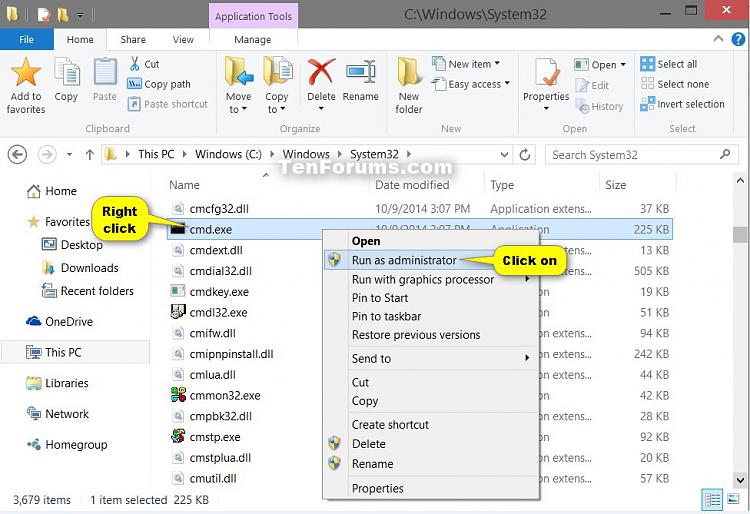Open the Help question mark icon
This screenshot has width=750, height=514.
(x=739, y=39)
